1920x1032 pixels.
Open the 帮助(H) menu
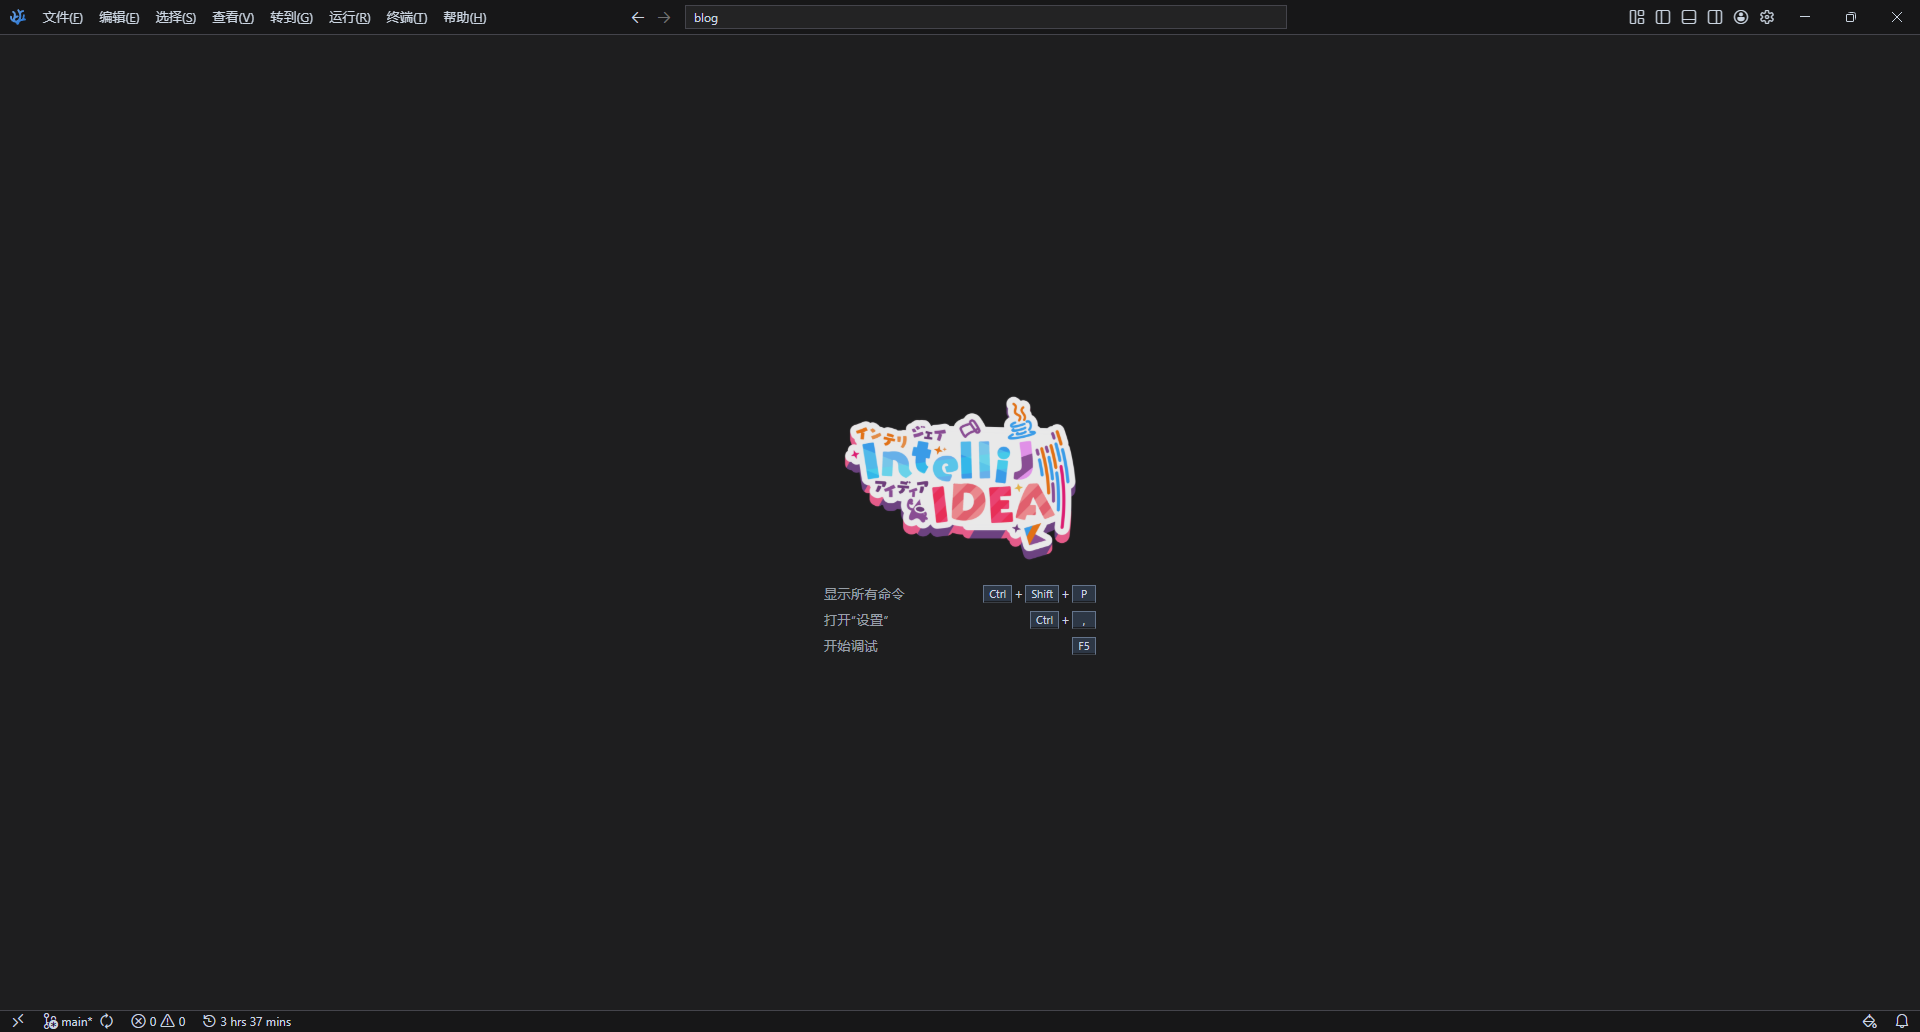(x=465, y=17)
